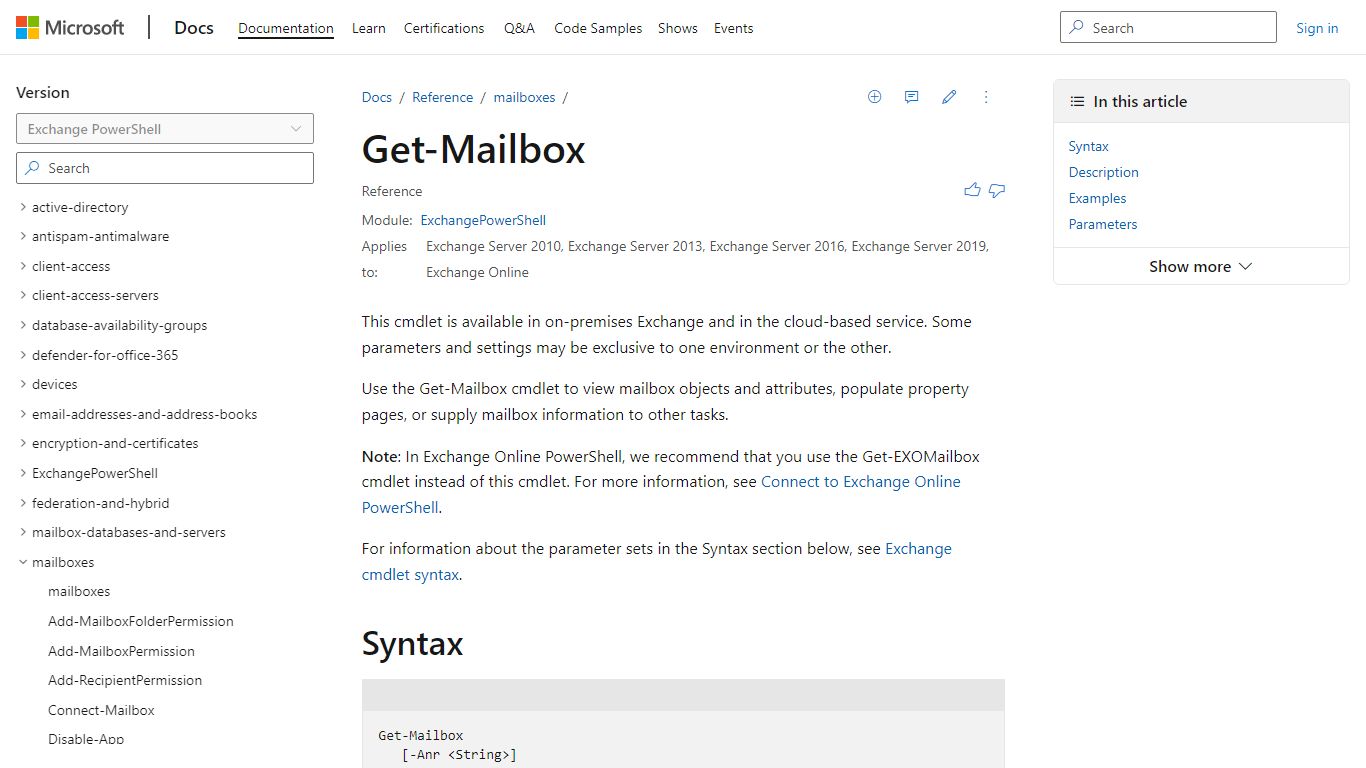Open Connect-Mailbox tree item

point(101,710)
